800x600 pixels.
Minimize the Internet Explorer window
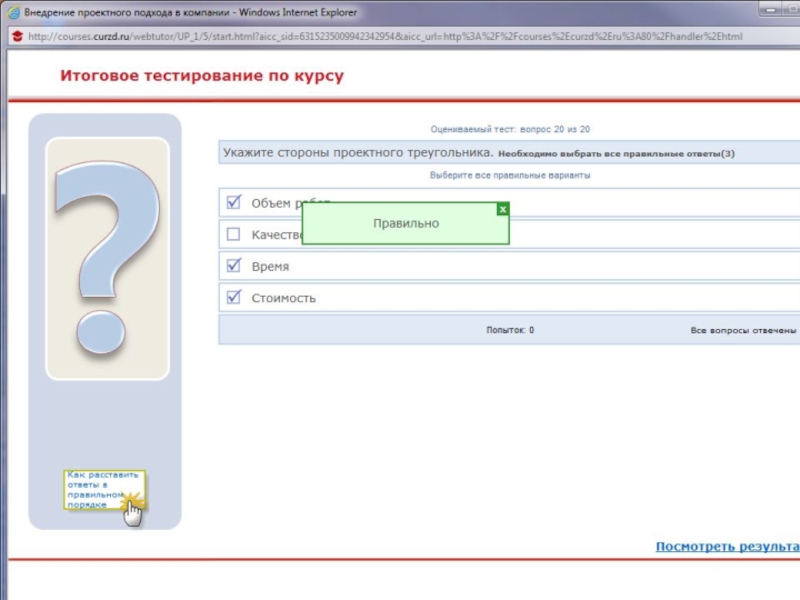[x=770, y=10]
